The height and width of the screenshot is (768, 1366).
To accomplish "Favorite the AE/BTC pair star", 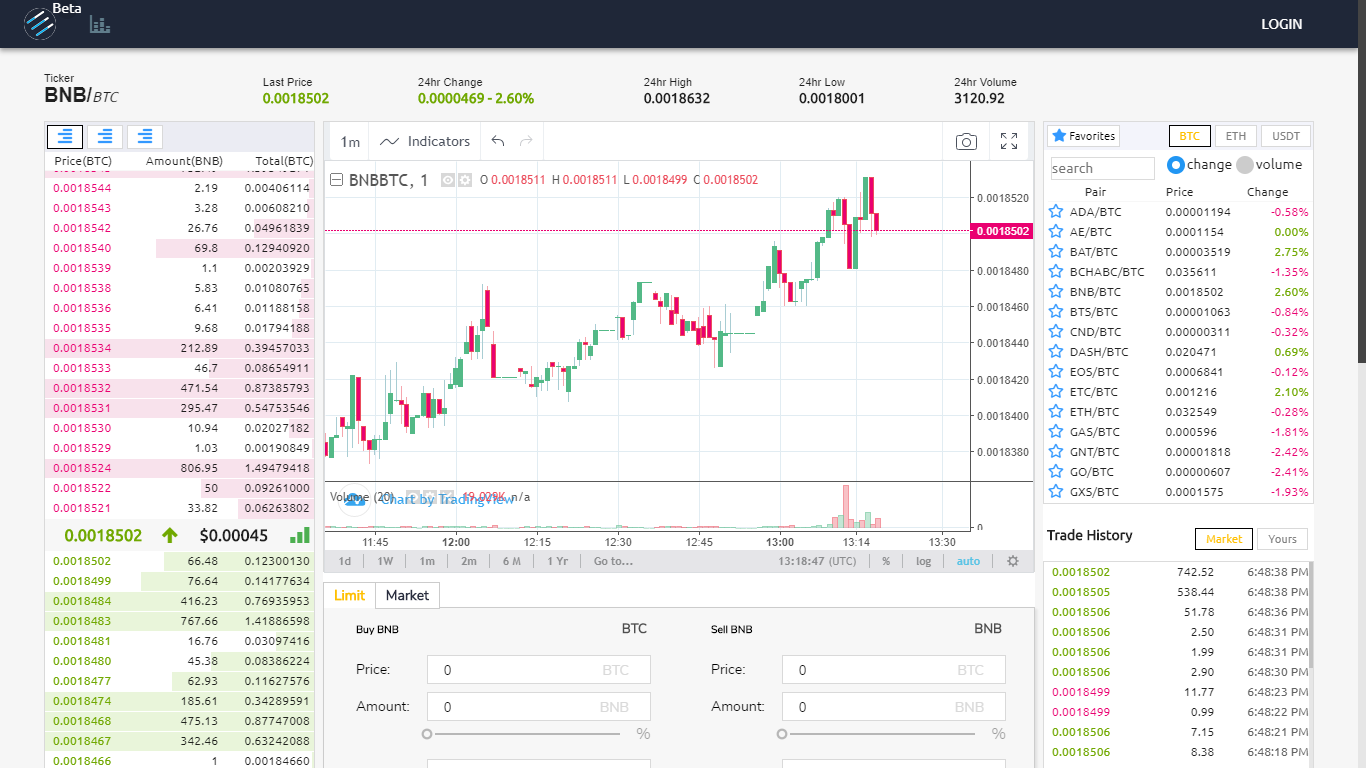I will 1055,231.
